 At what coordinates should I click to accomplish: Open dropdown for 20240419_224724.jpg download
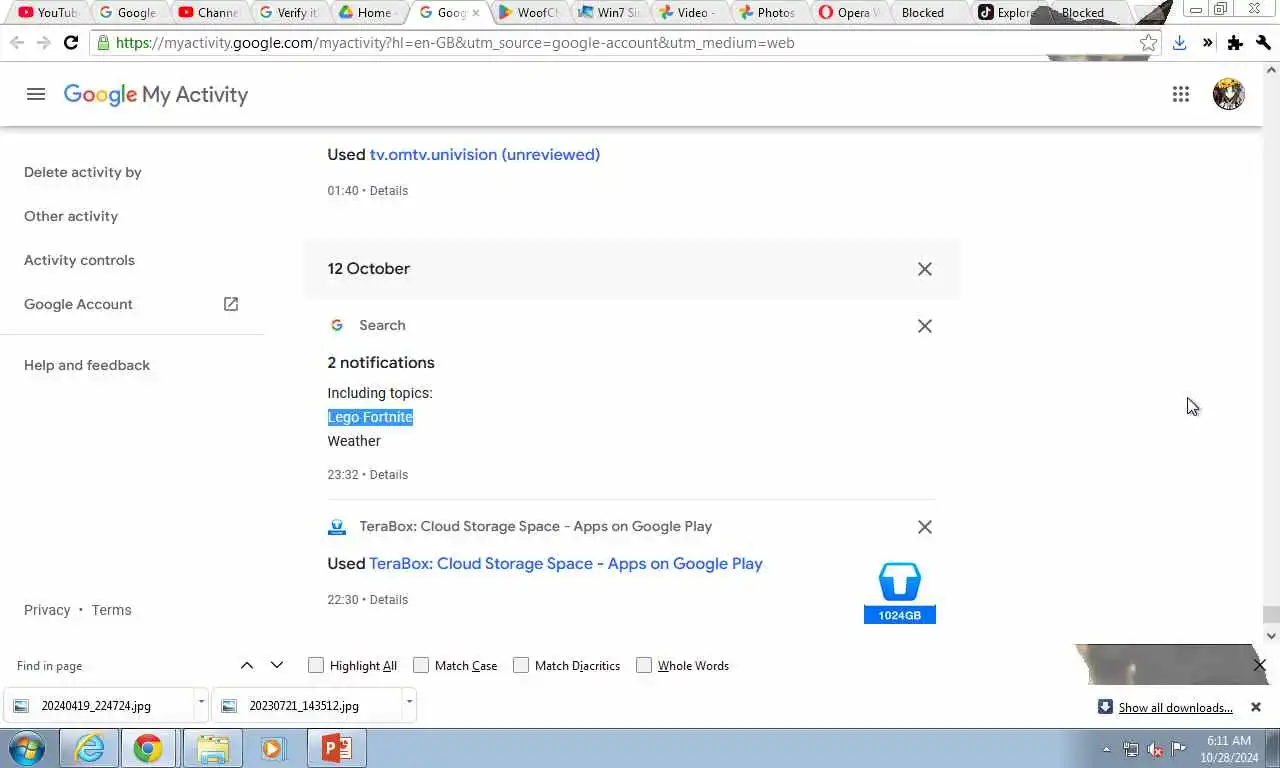pyautogui.click(x=201, y=704)
